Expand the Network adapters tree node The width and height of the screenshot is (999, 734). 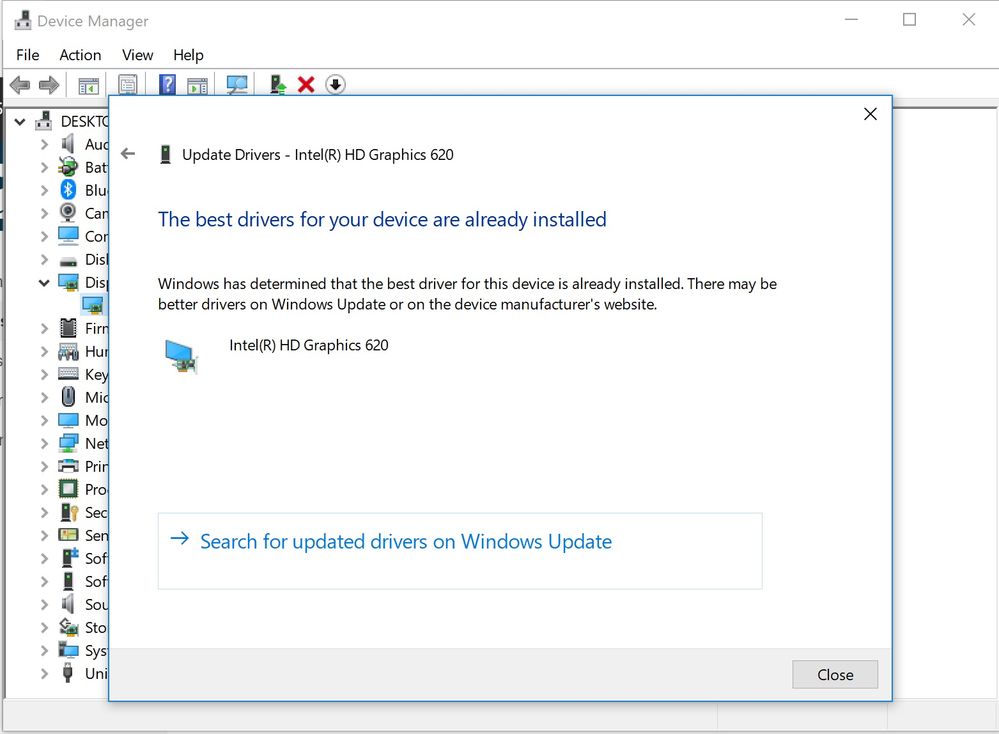[44, 443]
